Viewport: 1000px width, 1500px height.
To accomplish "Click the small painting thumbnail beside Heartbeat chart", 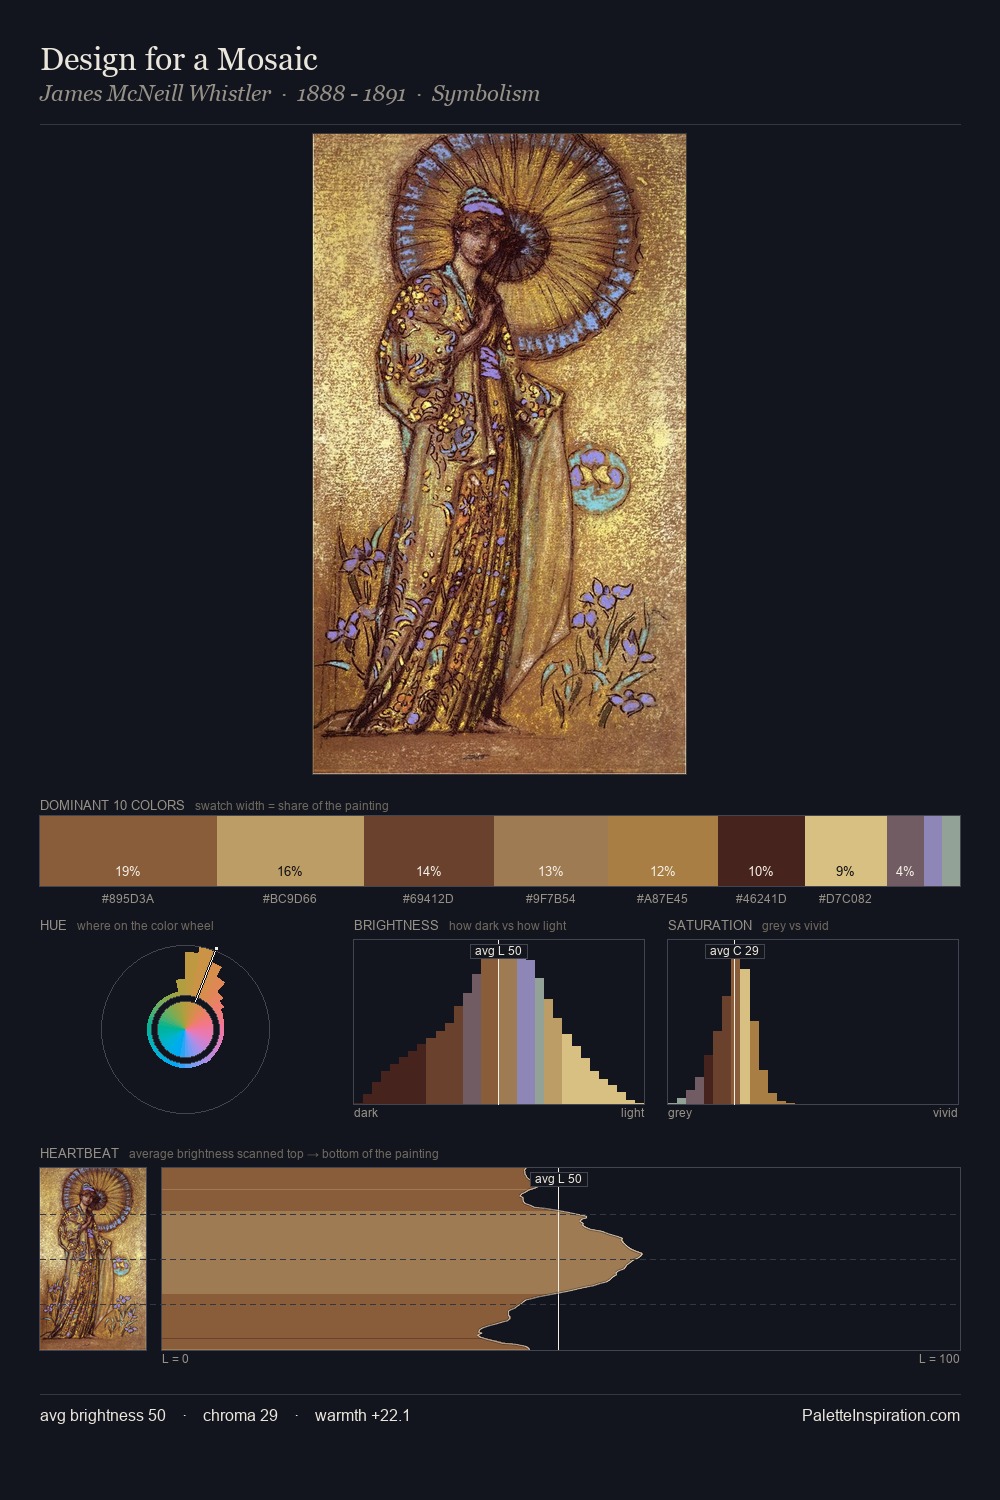I will 93,1259.
